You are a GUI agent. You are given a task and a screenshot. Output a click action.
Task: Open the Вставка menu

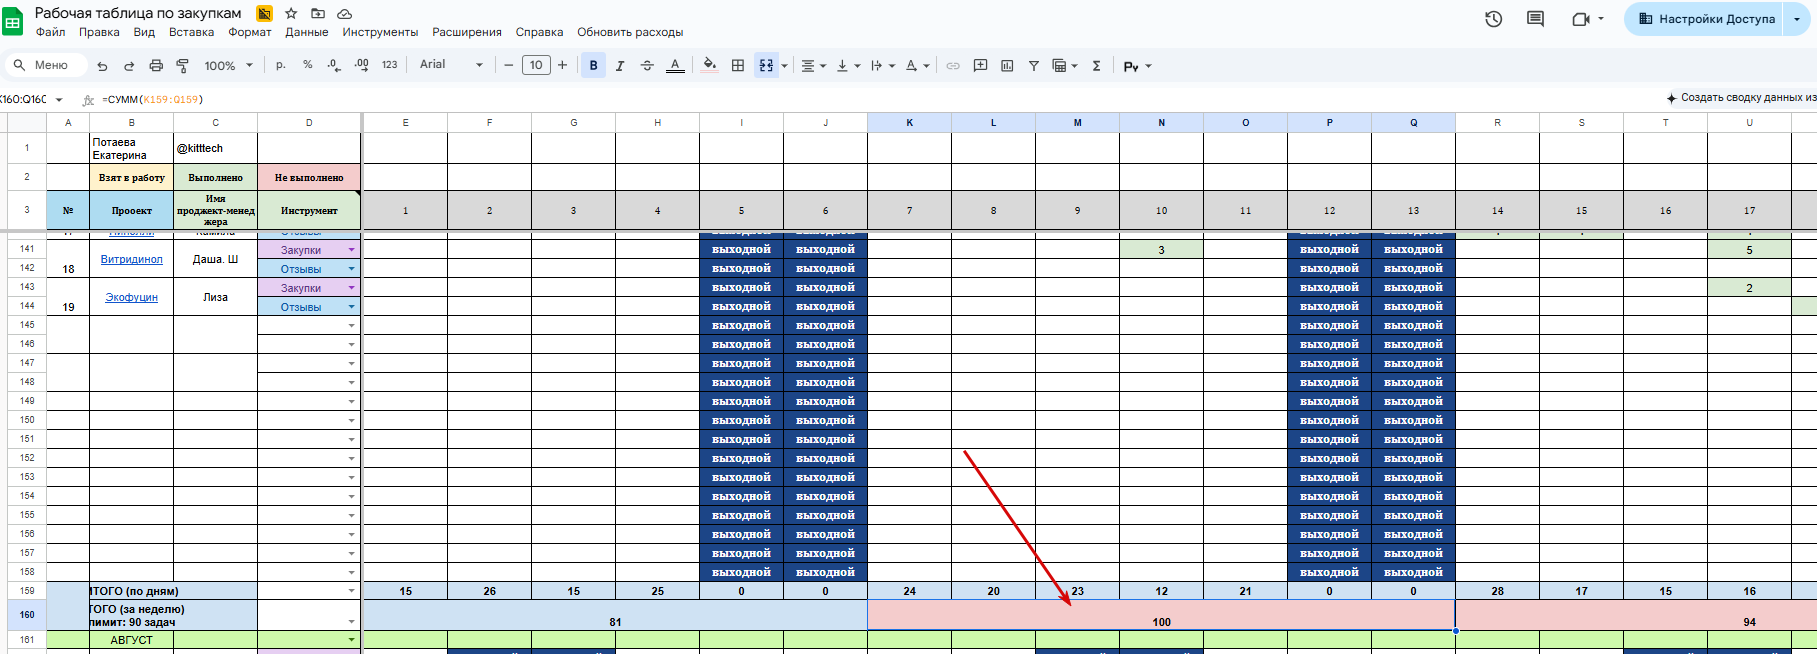[191, 32]
